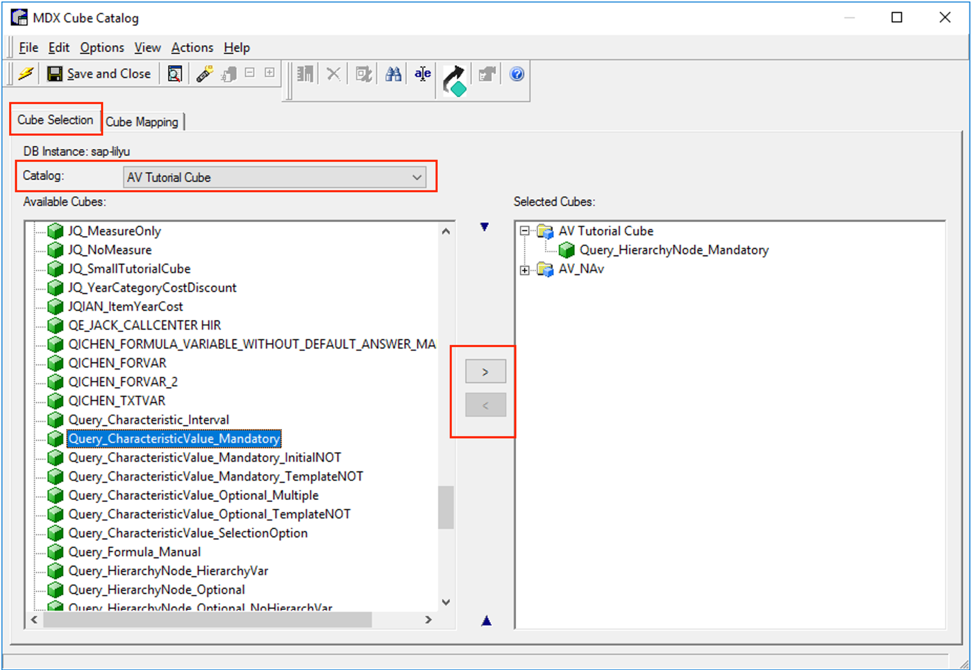The height and width of the screenshot is (670, 974).
Task: Select the binoculars Find icon
Action: pos(393,73)
